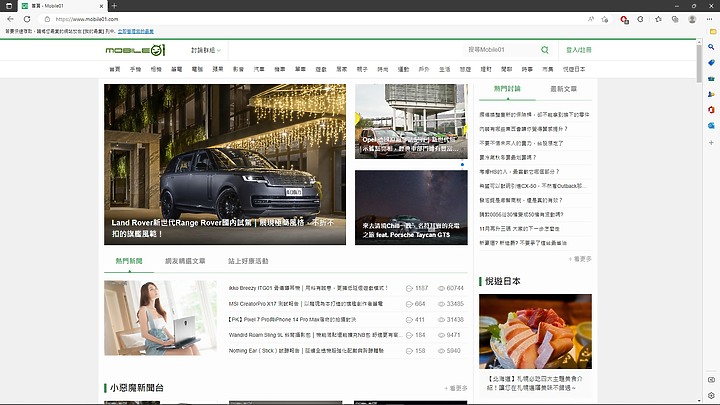
Task: Open the ikko Breezy ITG01 article link
Action: coord(308,288)
